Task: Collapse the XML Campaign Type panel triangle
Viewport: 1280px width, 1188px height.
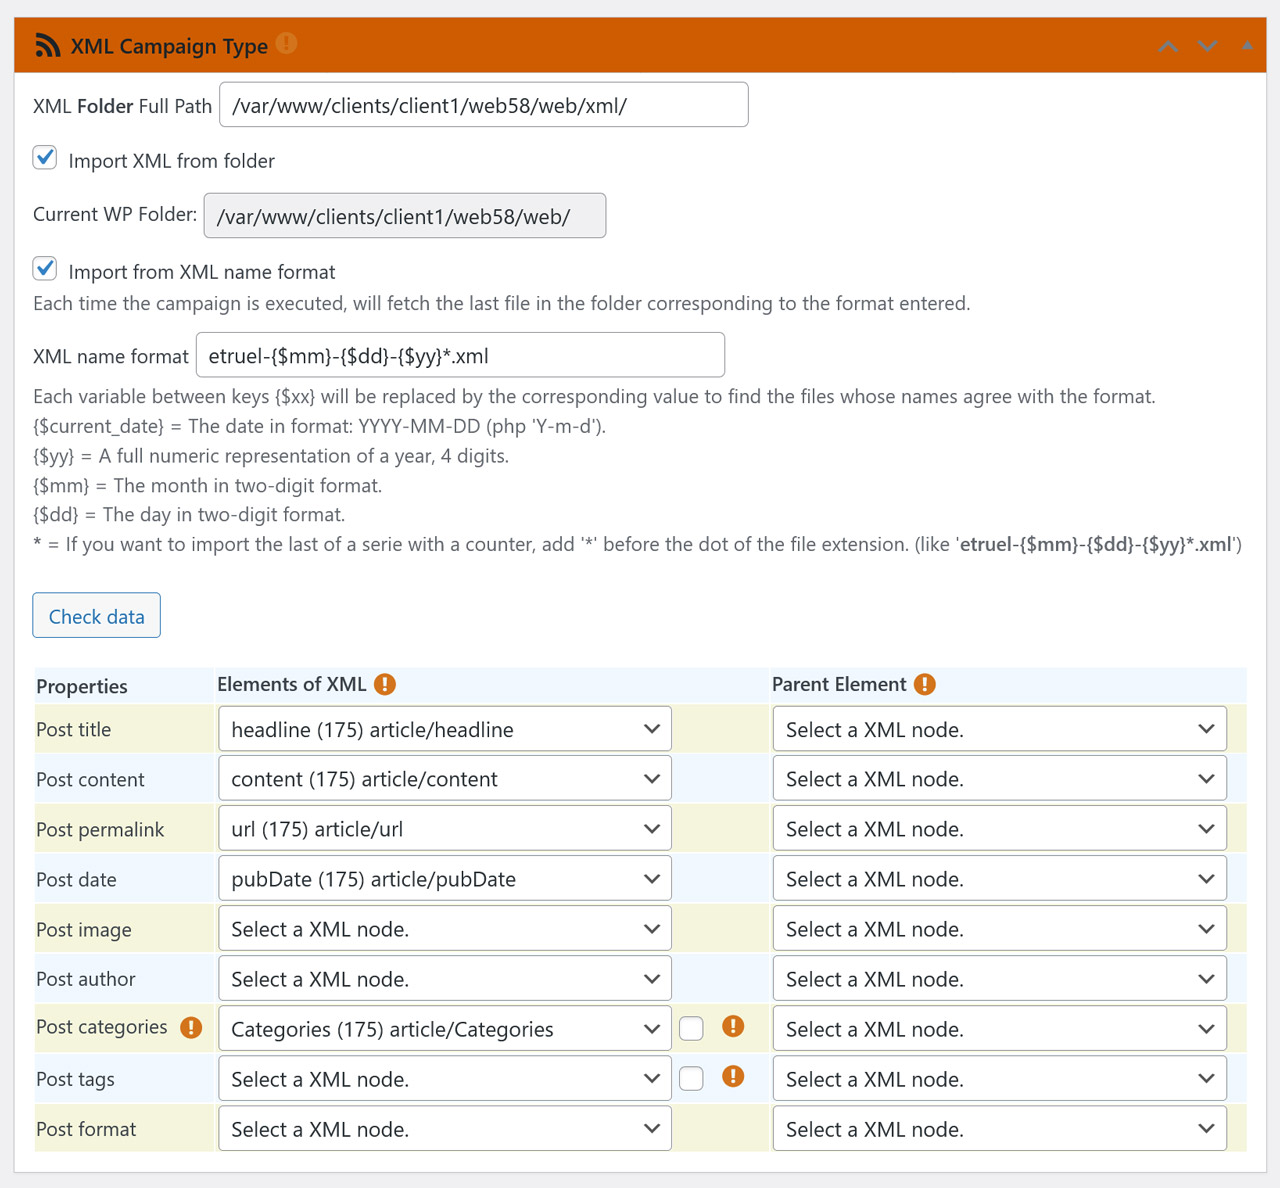Action: point(1247,46)
